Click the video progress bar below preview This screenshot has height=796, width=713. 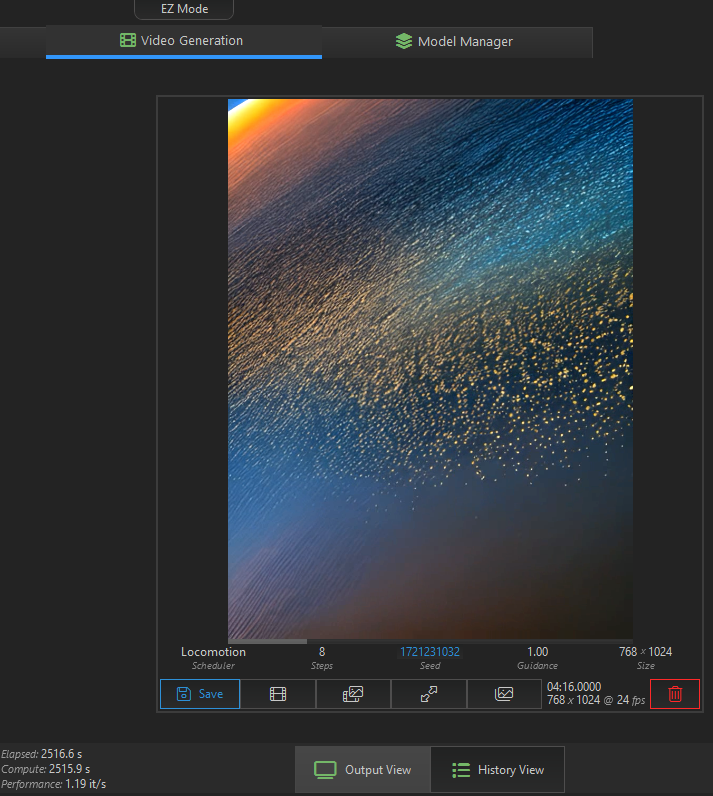click(x=430, y=641)
